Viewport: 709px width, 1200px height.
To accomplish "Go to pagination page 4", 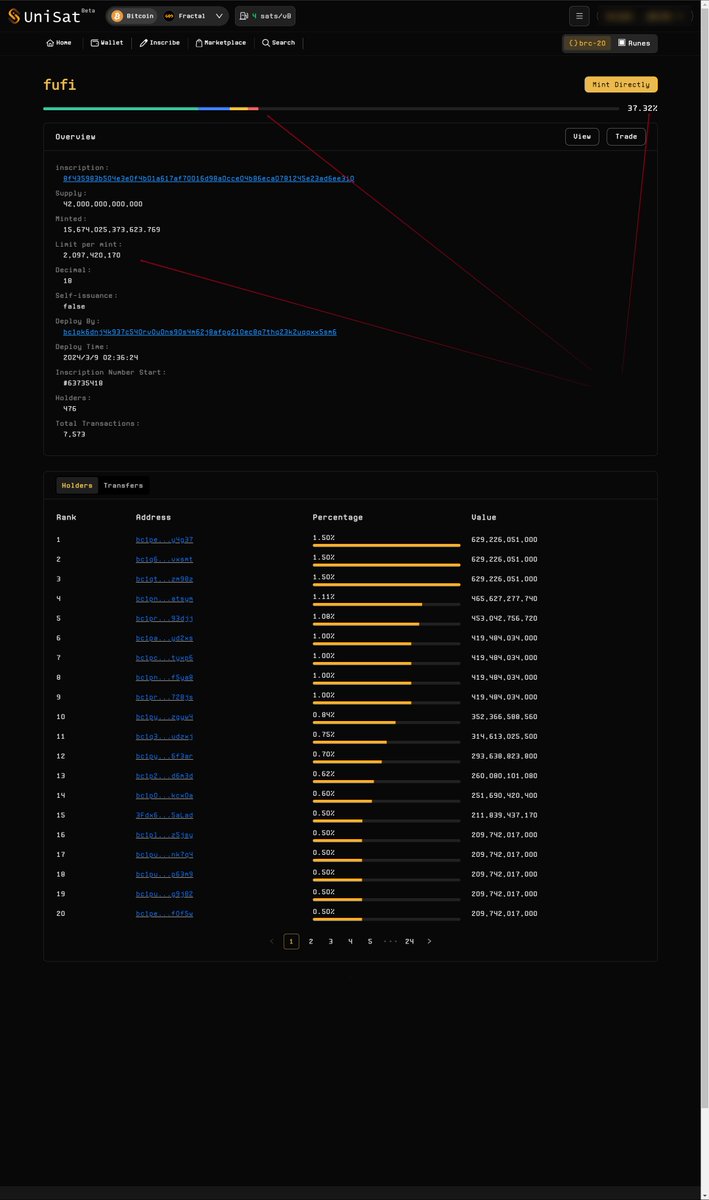I will coord(350,941).
